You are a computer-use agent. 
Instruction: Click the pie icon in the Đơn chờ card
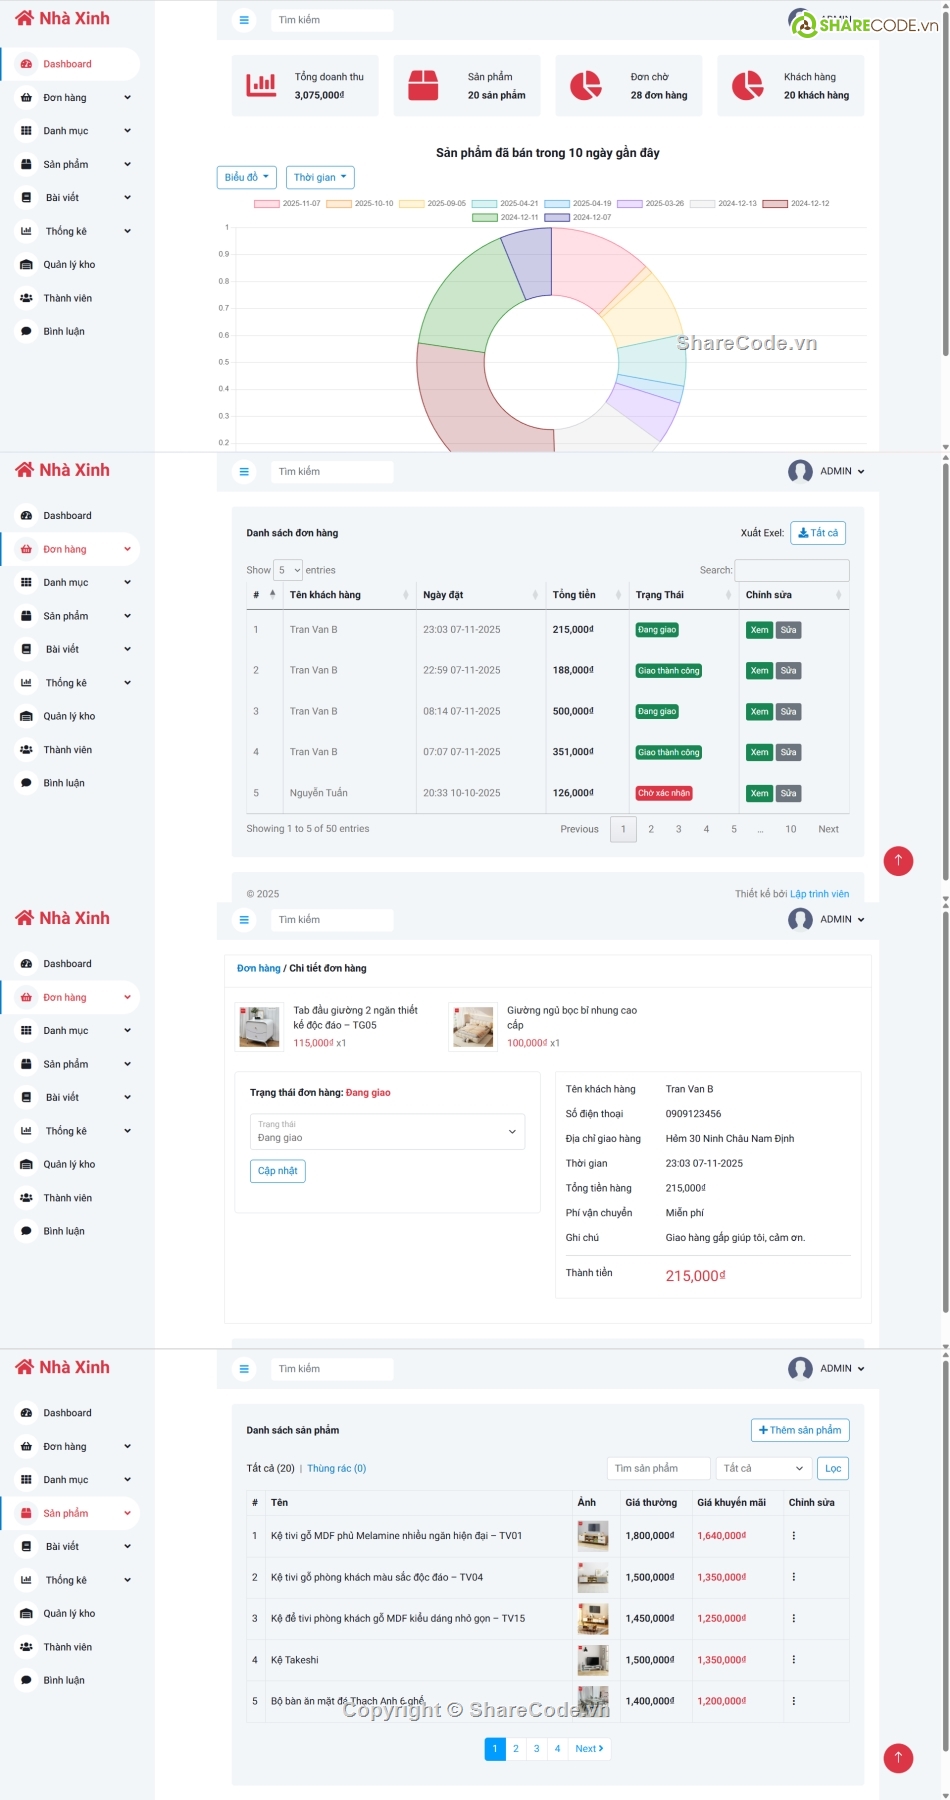(585, 85)
